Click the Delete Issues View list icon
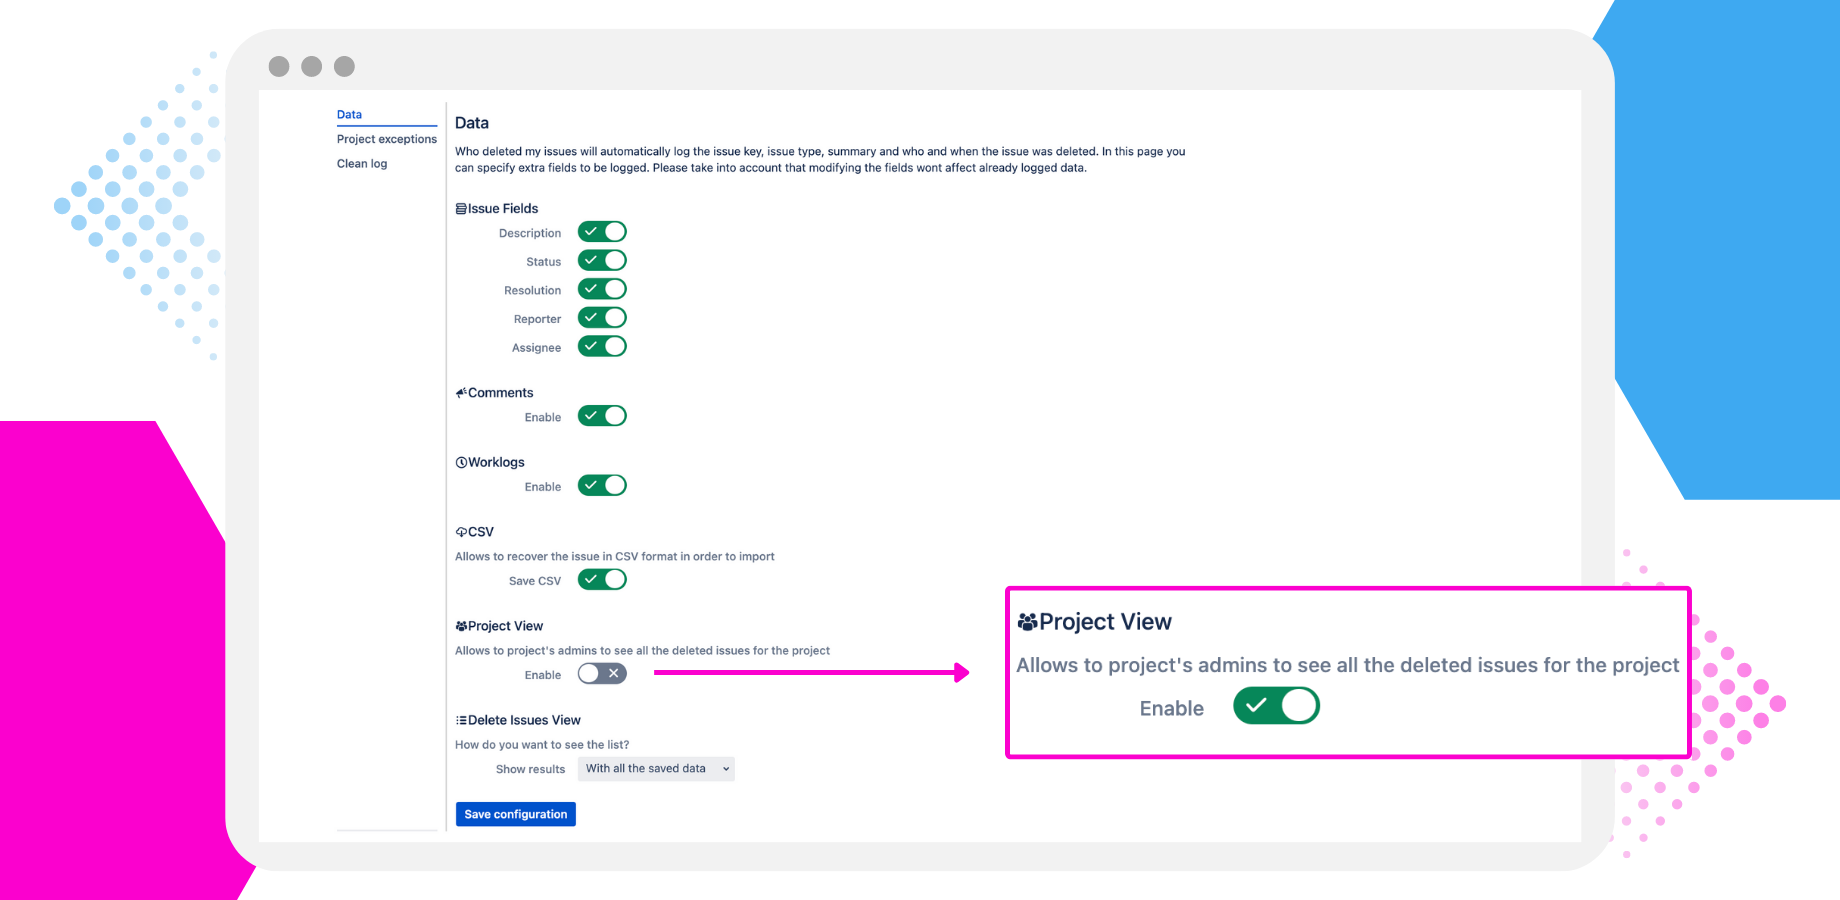Viewport: 1840px width, 900px height. pos(461,721)
